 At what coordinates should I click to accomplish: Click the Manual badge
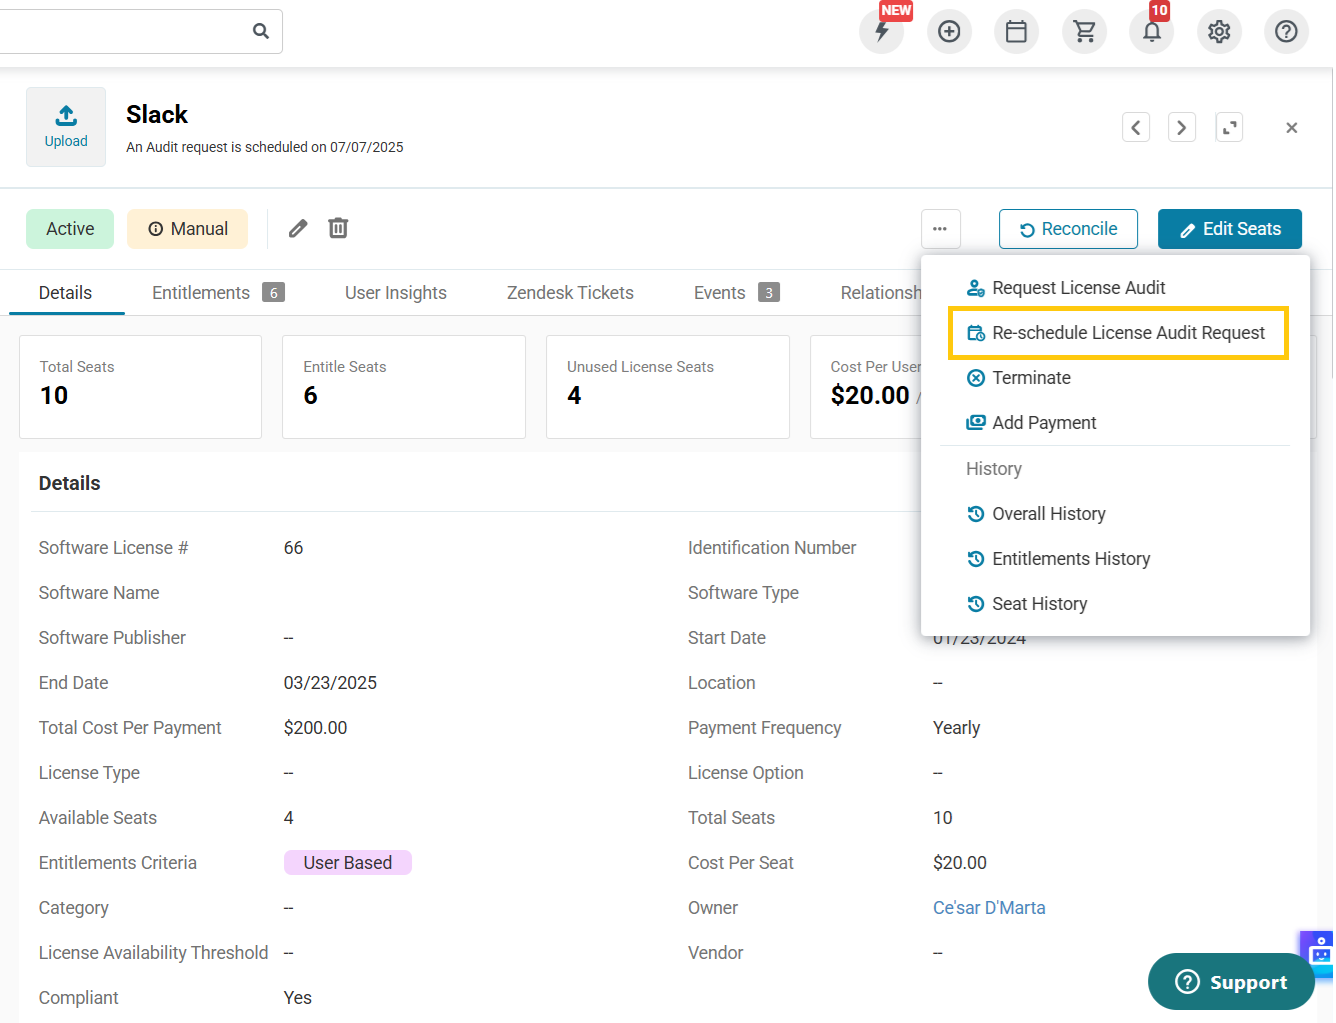click(188, 229)
